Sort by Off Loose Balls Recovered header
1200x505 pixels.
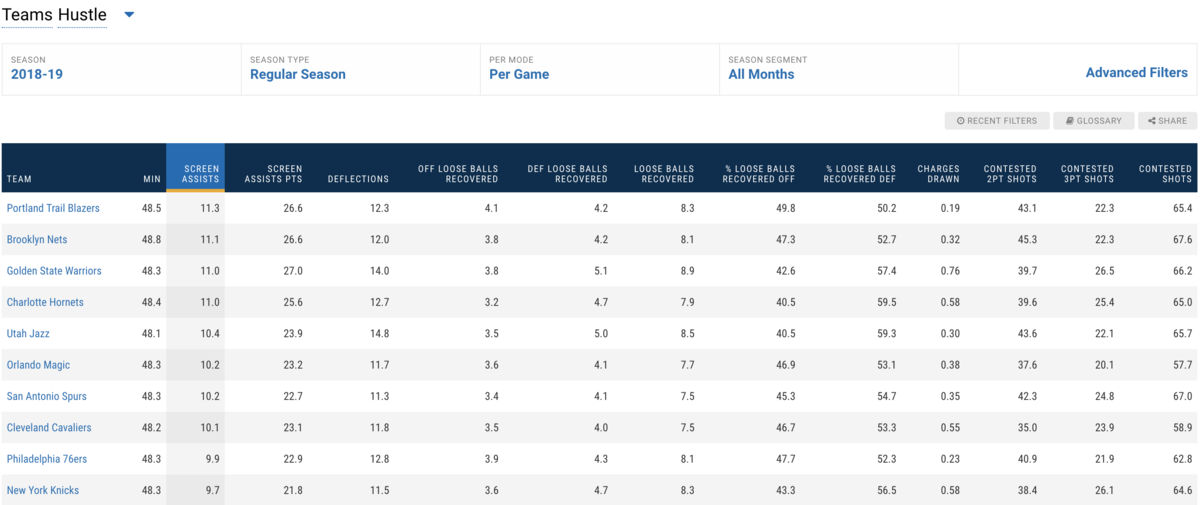(458, 174)
